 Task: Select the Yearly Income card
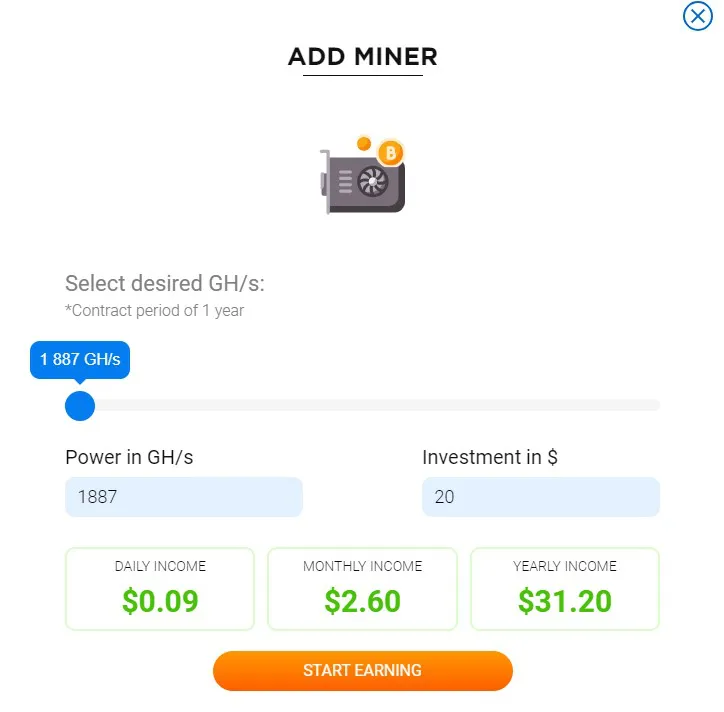tap(565, 589)
